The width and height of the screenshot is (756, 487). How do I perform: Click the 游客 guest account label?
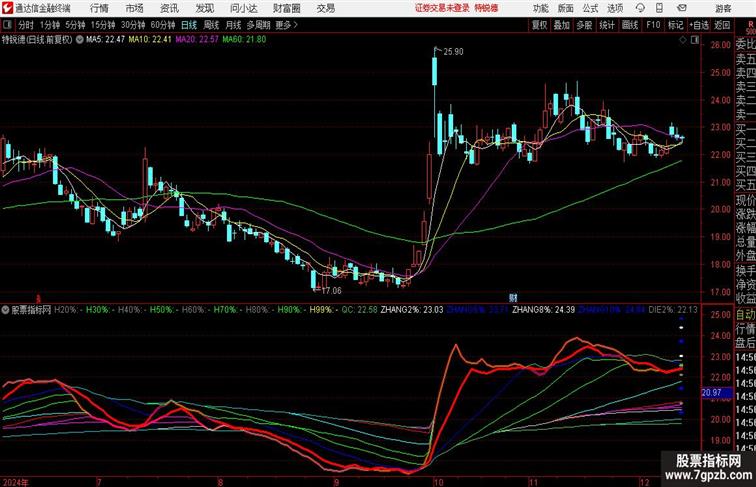point(723,8)
